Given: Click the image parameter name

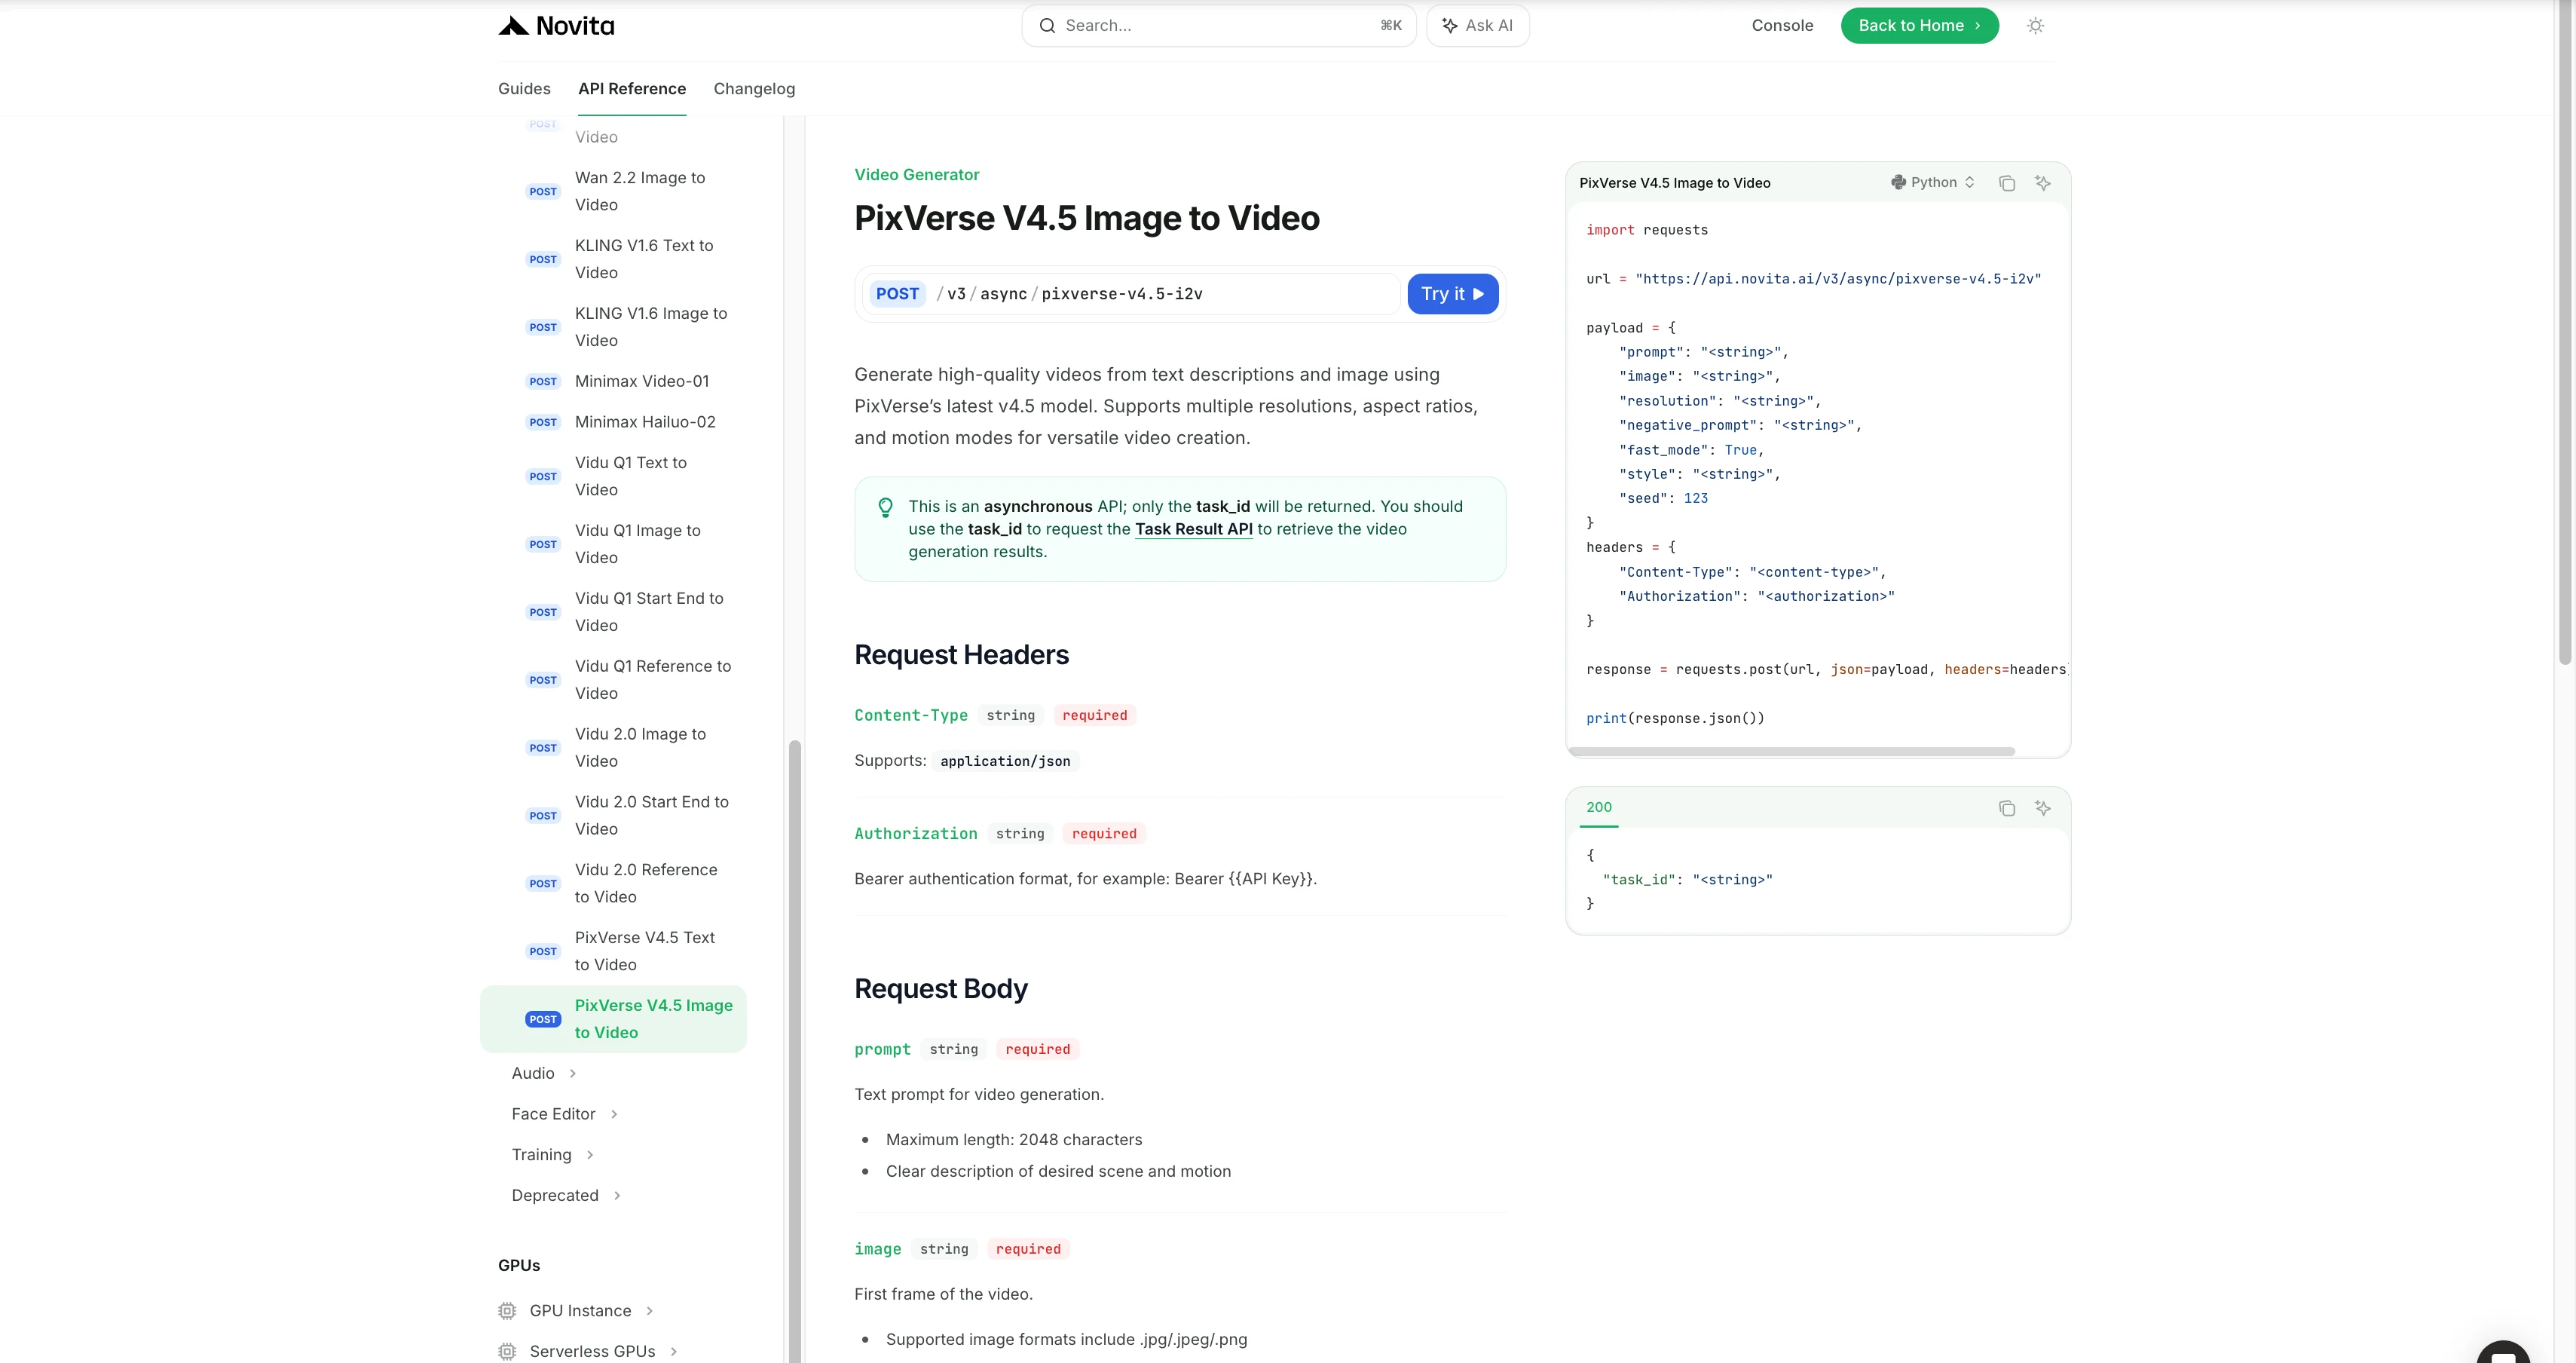Looking at the screenshot, I should pyautogui.click(x=877, y=1250).
